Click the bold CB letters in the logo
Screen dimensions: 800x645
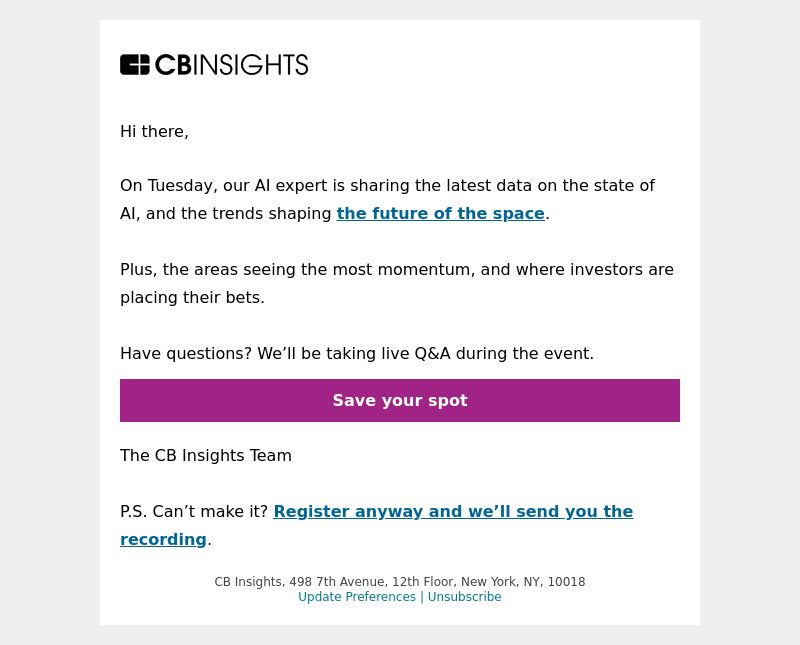(x=173, y=65)
